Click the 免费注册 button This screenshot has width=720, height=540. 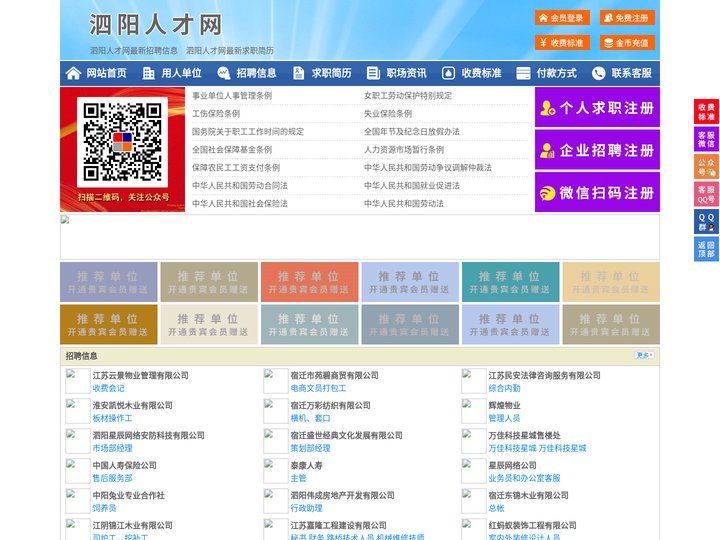click(627, 18)
